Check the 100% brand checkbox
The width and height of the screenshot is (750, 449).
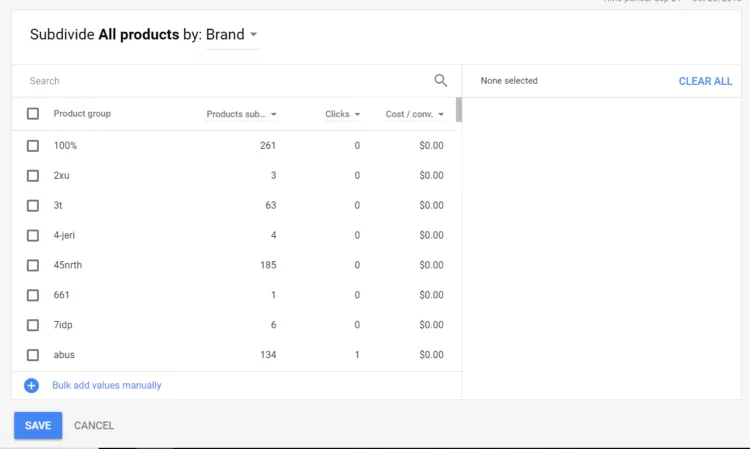[x=33, y=146]
